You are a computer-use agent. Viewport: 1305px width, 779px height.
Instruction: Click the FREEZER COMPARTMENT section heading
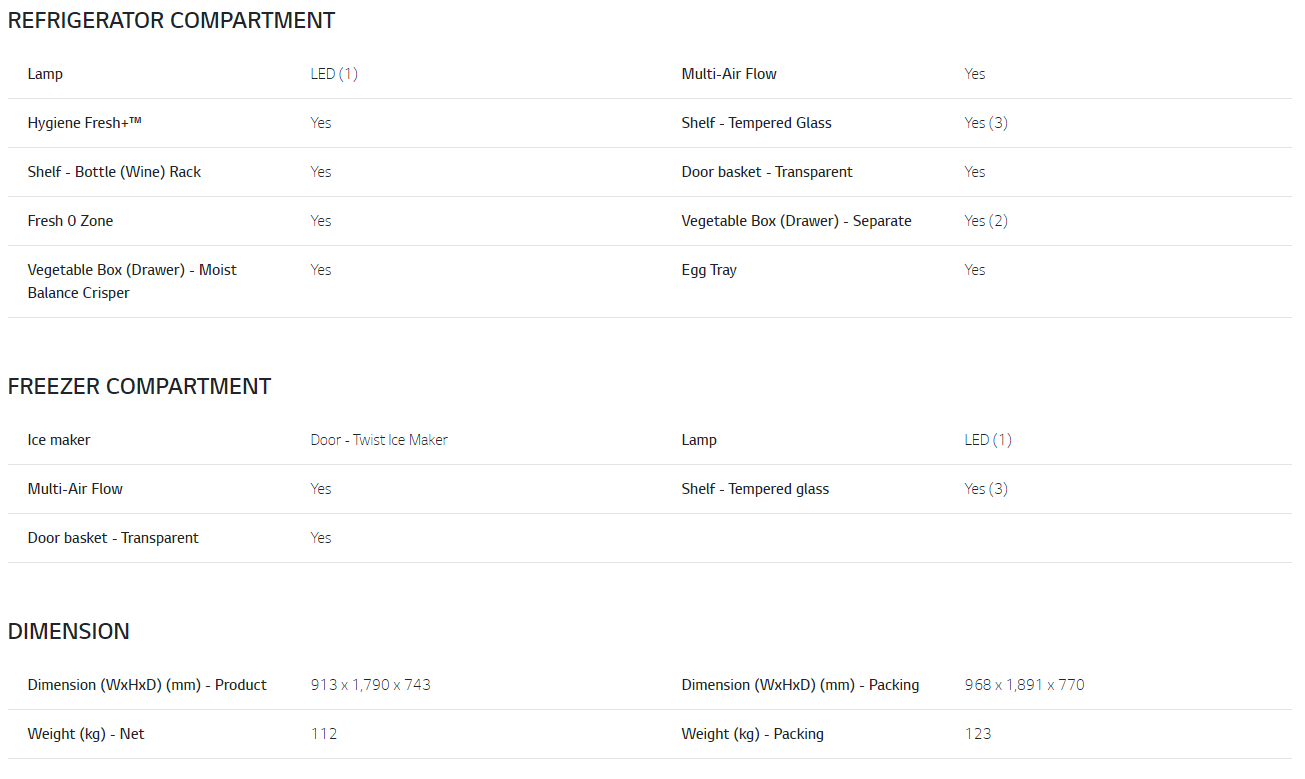coord(139,386)
